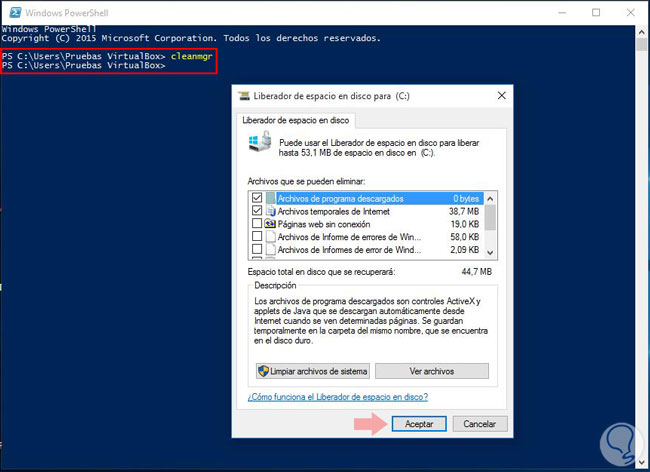
Task: Click the Archivos de programa descargados icon
Action: click(x=271, y=198)
